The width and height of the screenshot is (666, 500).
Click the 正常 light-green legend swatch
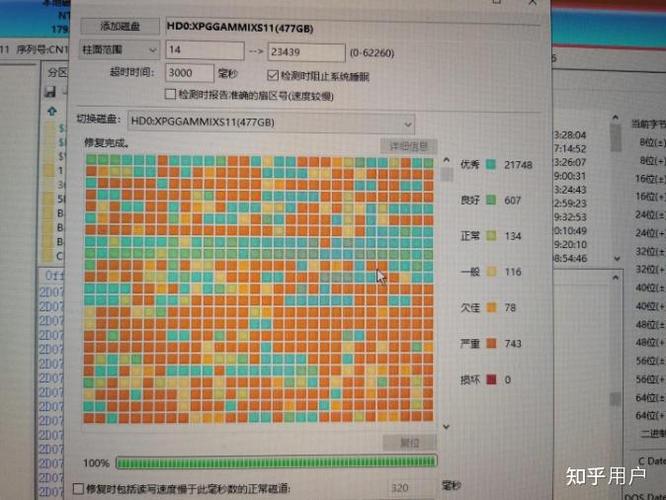click(x=491, y=236)
